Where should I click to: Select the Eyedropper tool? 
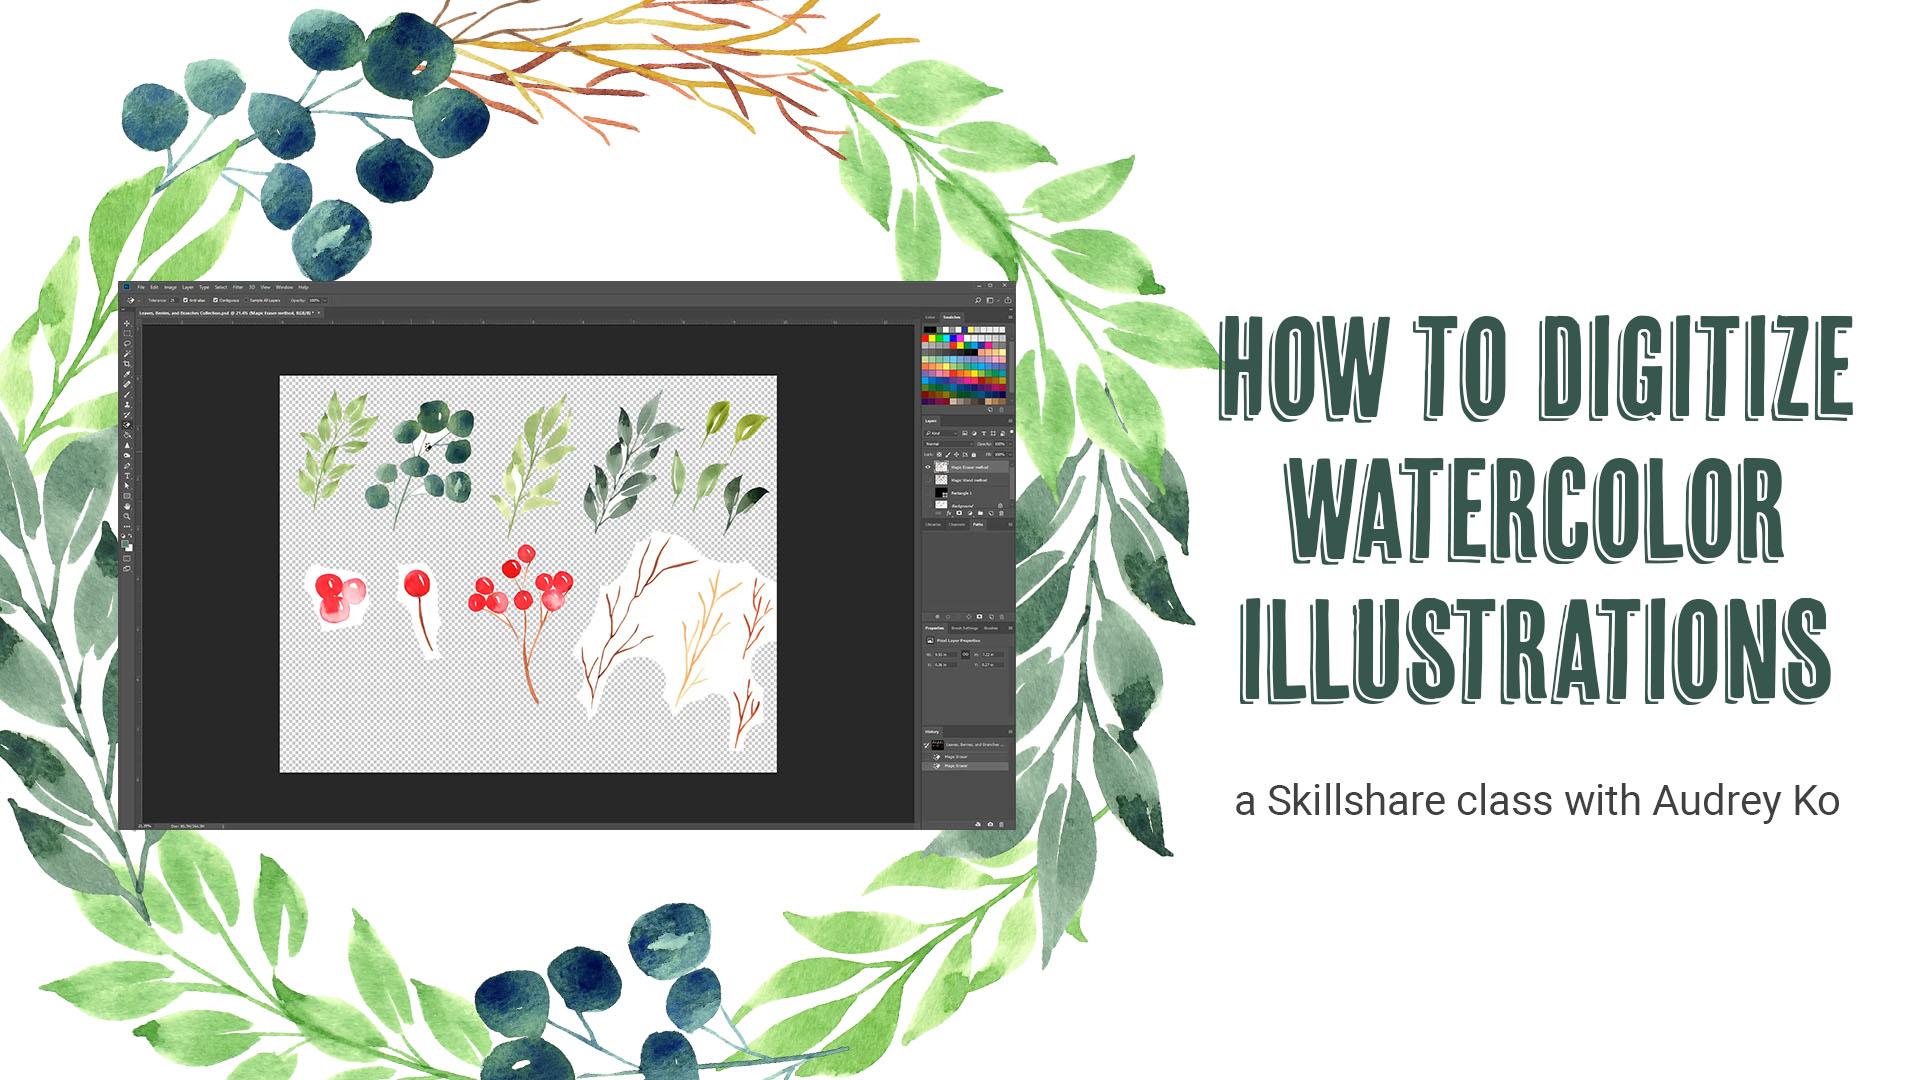point(127,375)
